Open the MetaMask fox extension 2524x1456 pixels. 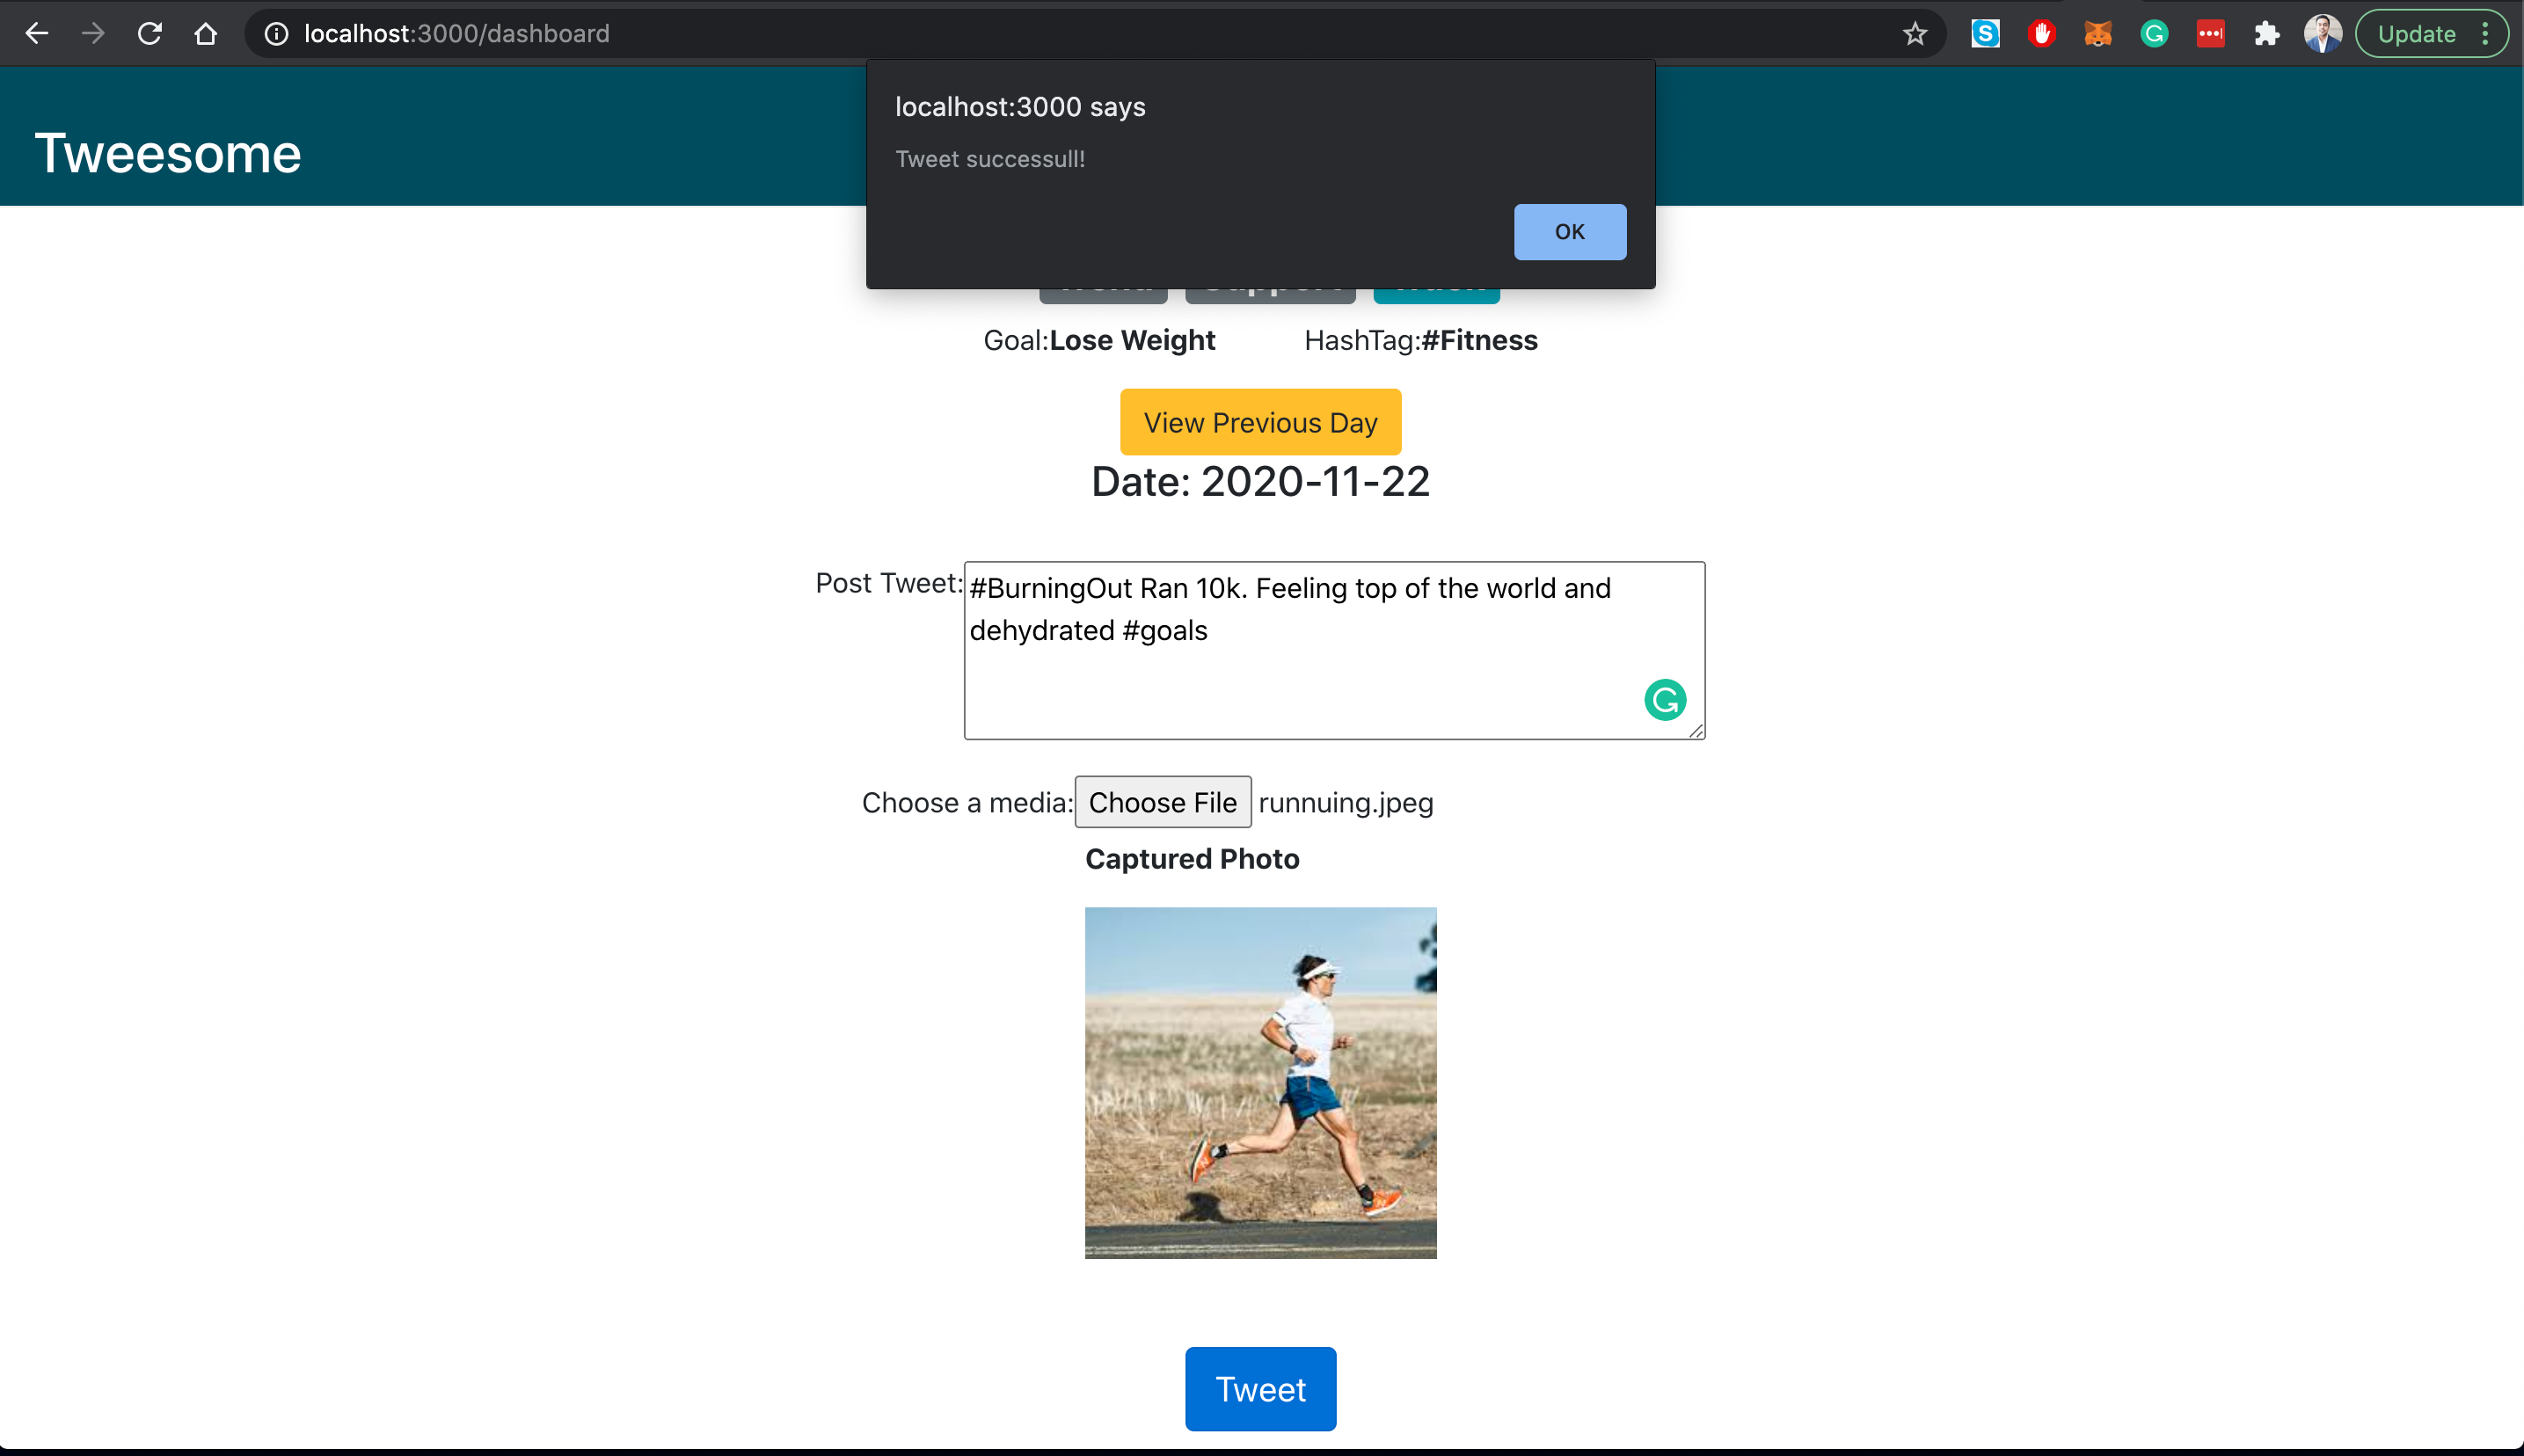coord(2098,34)
